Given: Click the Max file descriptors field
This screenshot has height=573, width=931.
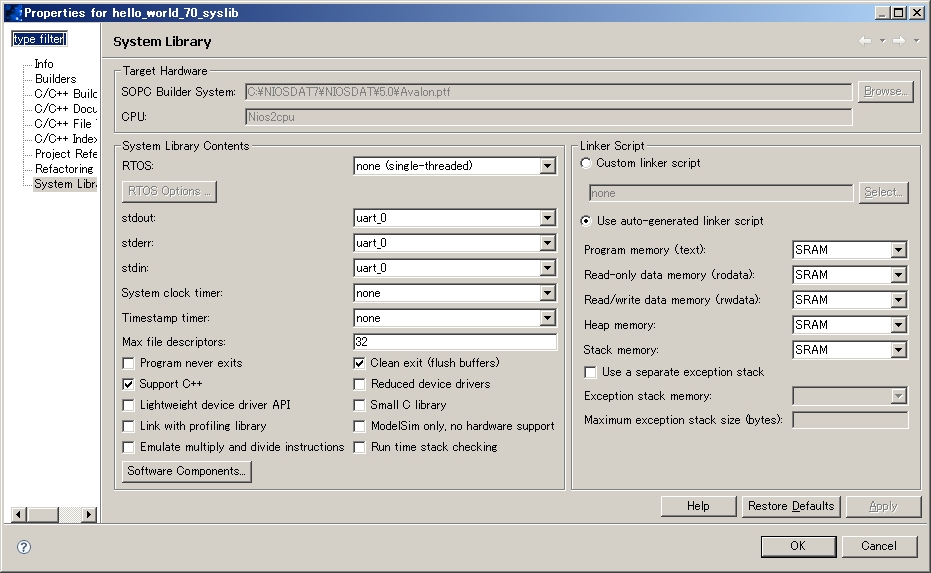Looking at the screenshot, I should tap(454, 342).
